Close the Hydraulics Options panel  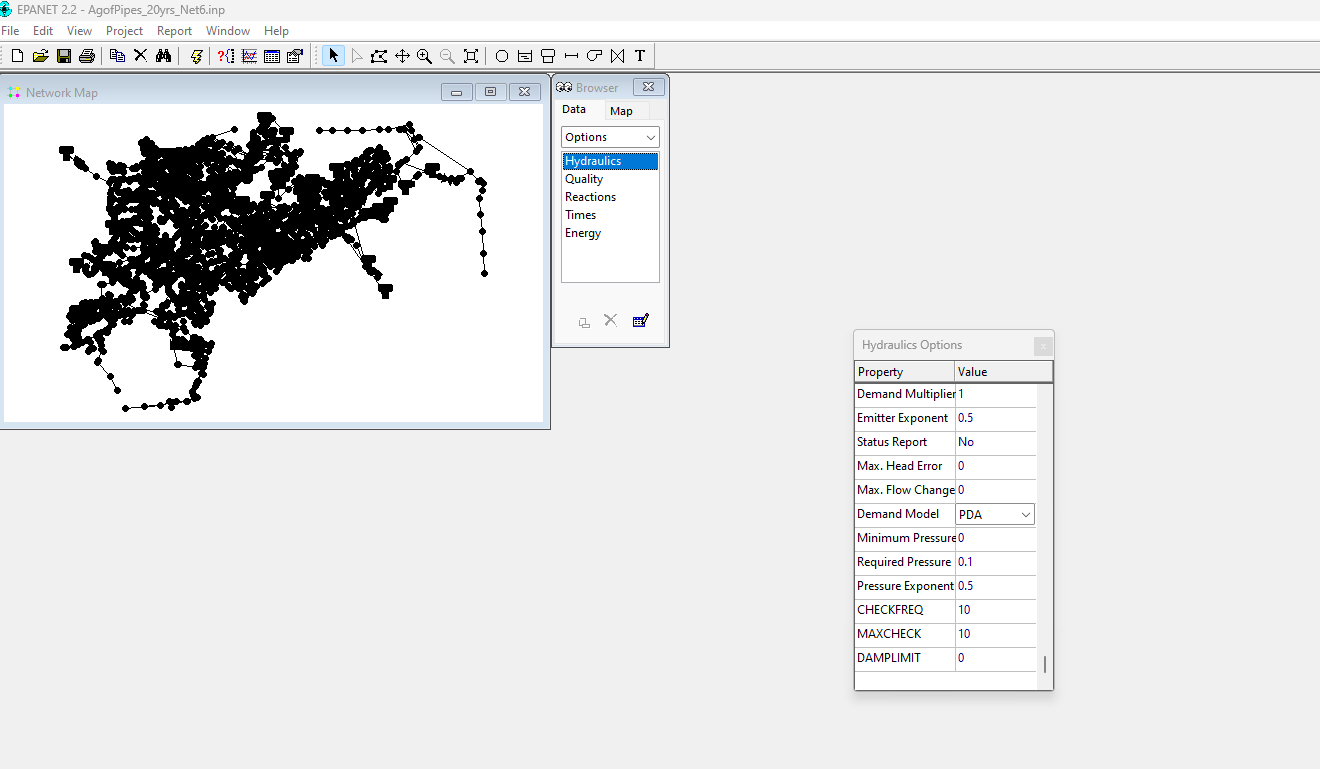pyautogui.click(x=1043, y=346)
